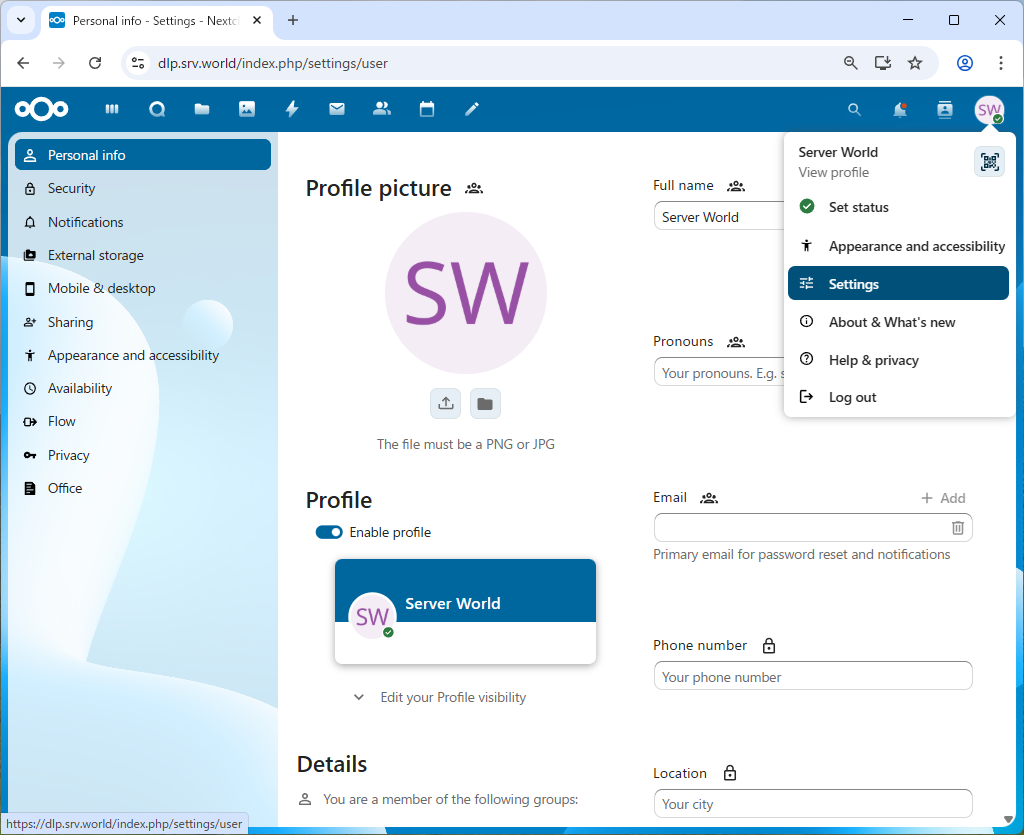Open the Notes pencil icon

pos(472,109)
